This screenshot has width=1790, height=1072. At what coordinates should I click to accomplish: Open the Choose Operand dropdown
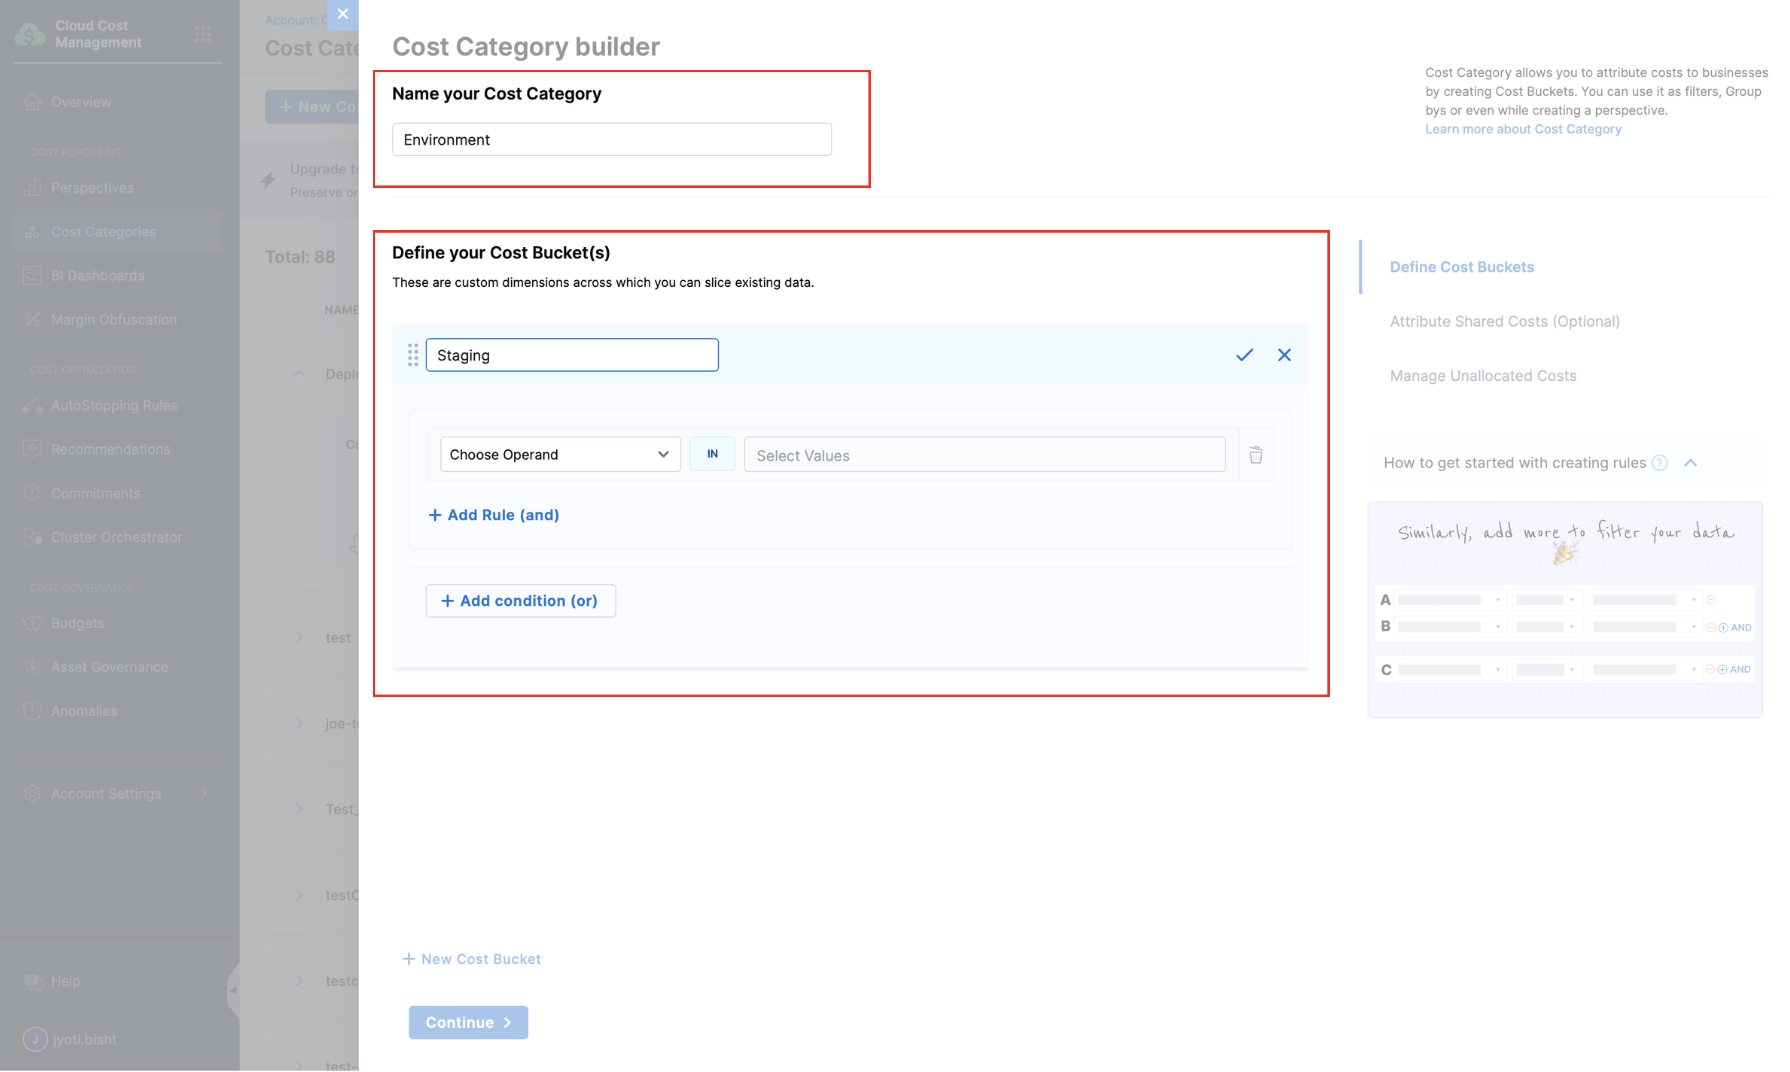coord(559,455)
